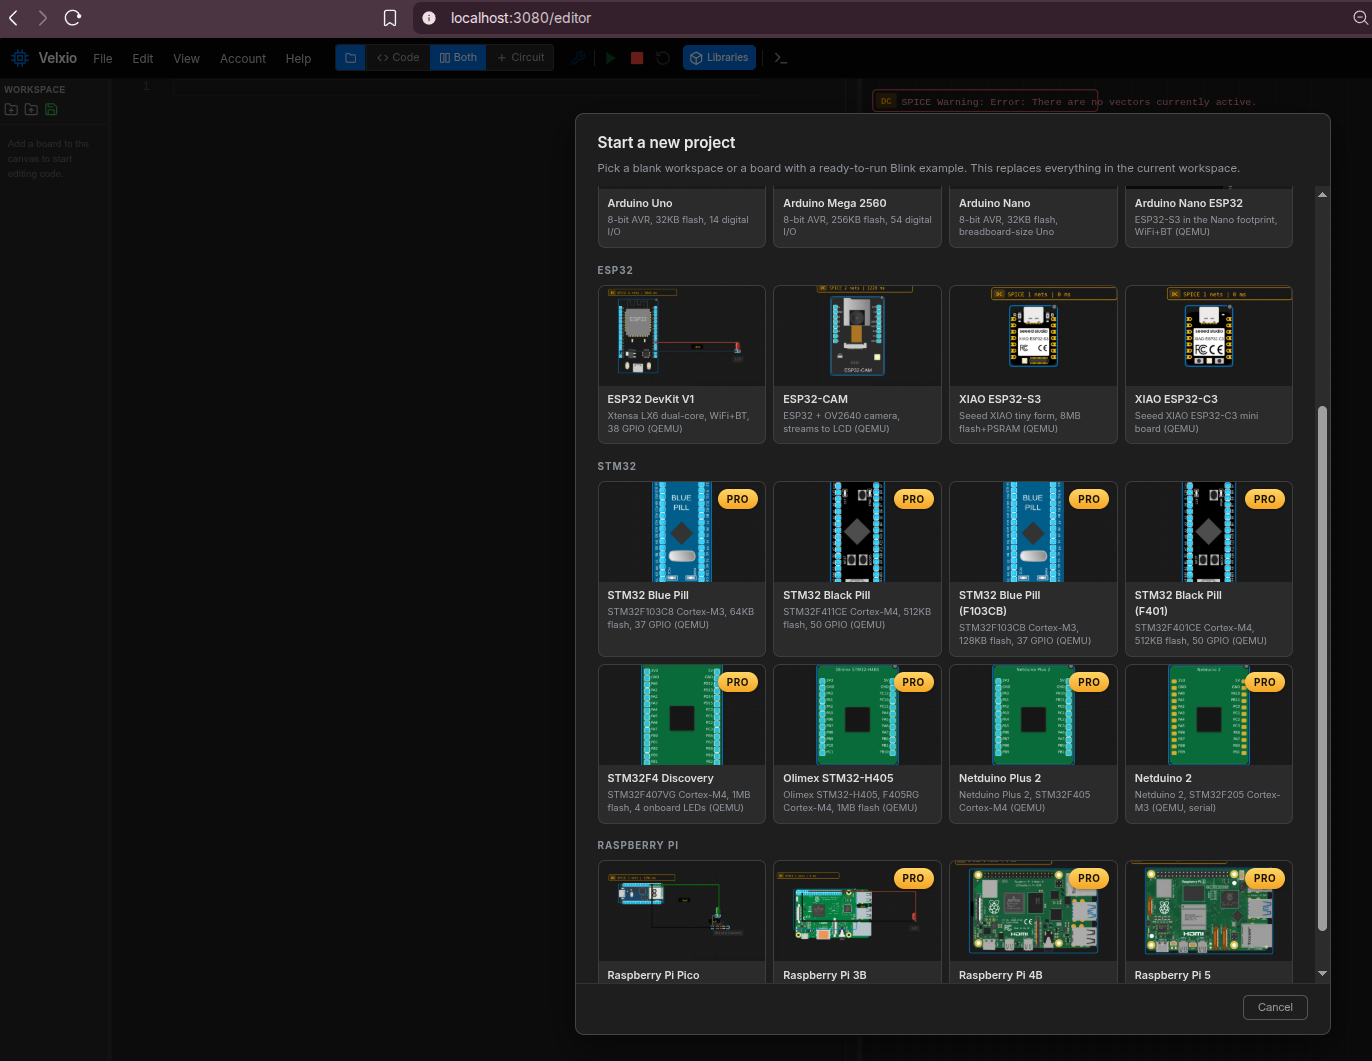Select the Arduino Uno board card
The width and height of the screenshot is (1372, 1061).
[682, 217]
